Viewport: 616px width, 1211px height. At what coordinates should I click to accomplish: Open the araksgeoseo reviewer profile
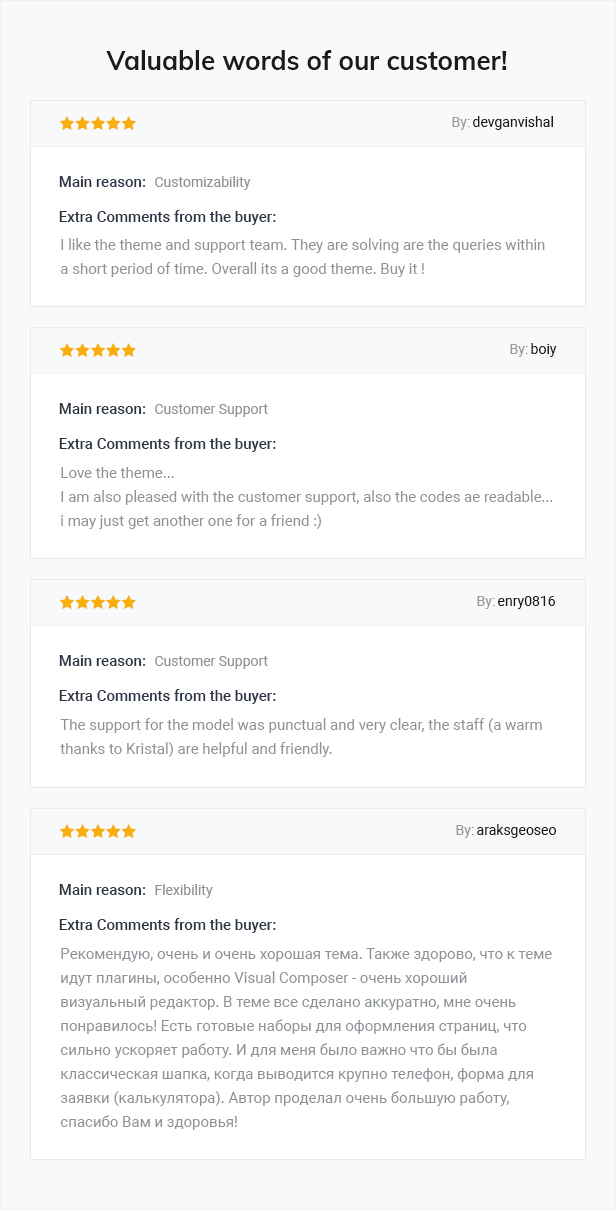pos(516,831)
